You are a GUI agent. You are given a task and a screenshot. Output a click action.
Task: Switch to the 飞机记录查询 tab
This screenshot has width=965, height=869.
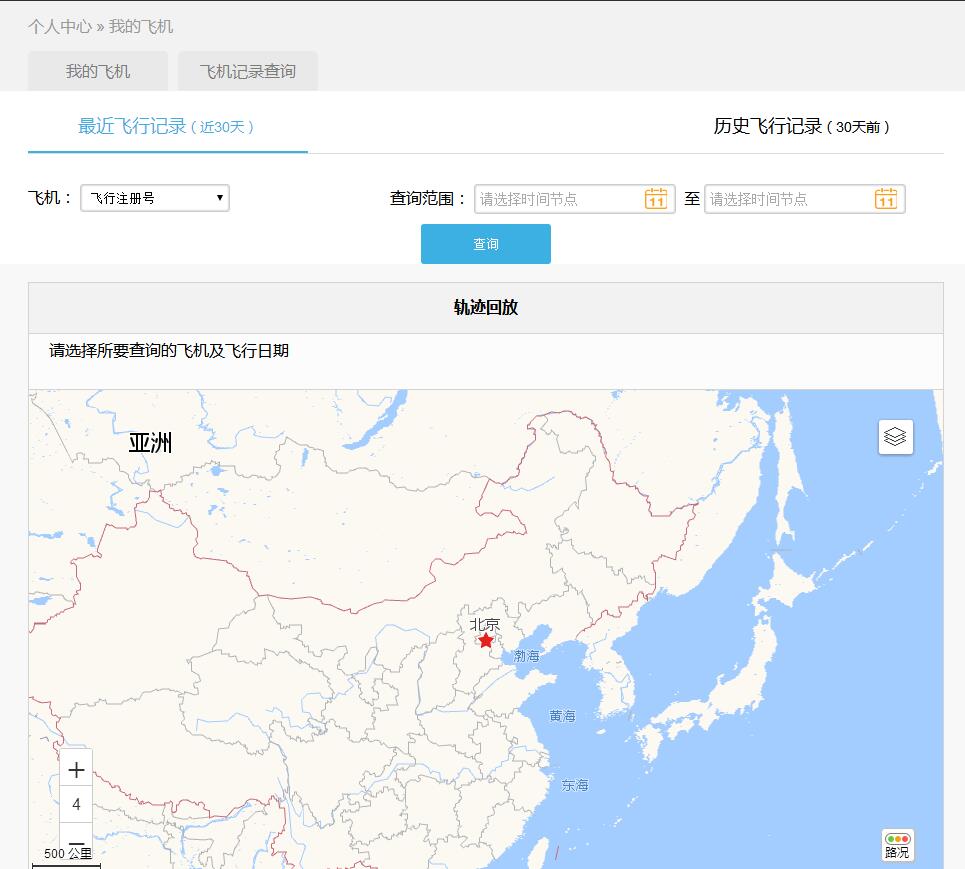[247, 71]
